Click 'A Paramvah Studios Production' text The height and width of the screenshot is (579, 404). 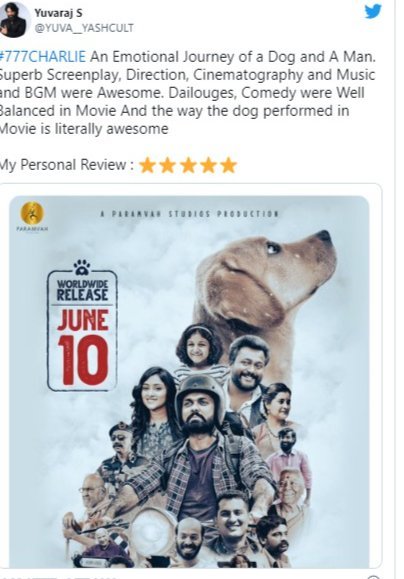(189, 214)
